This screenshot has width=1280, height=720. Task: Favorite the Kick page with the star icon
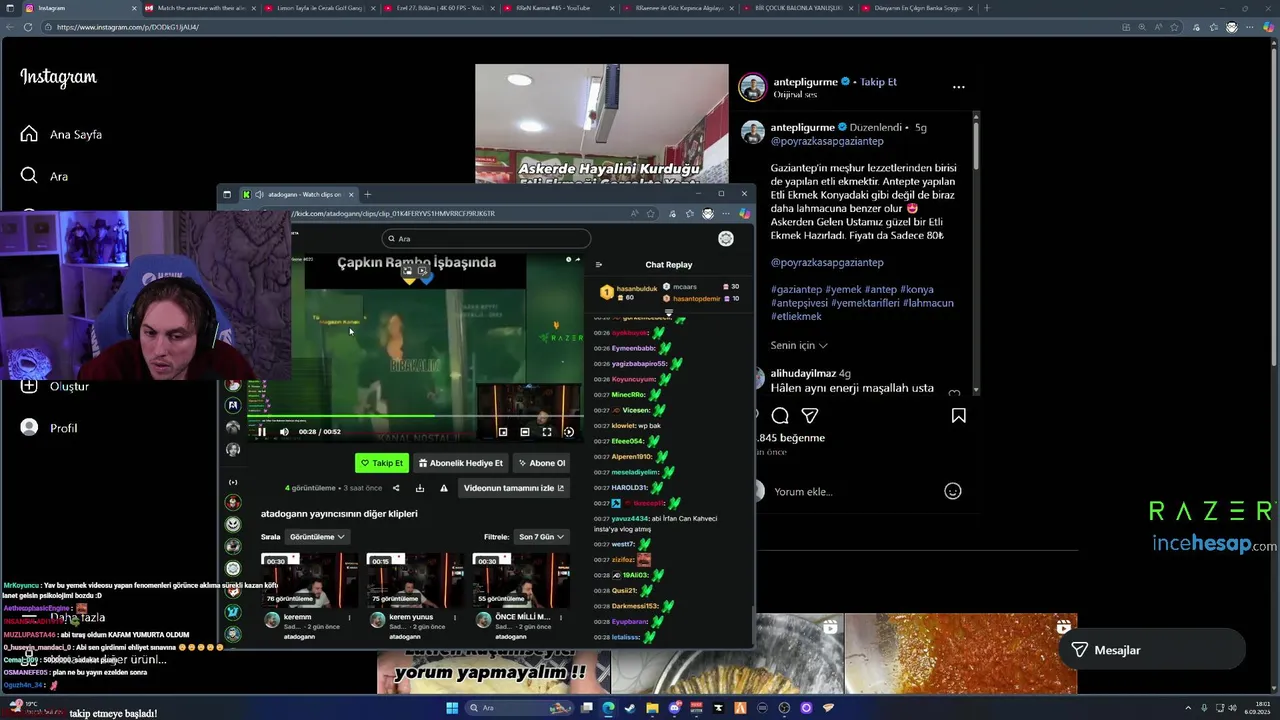pyautogui.click(x=650, y=213)
